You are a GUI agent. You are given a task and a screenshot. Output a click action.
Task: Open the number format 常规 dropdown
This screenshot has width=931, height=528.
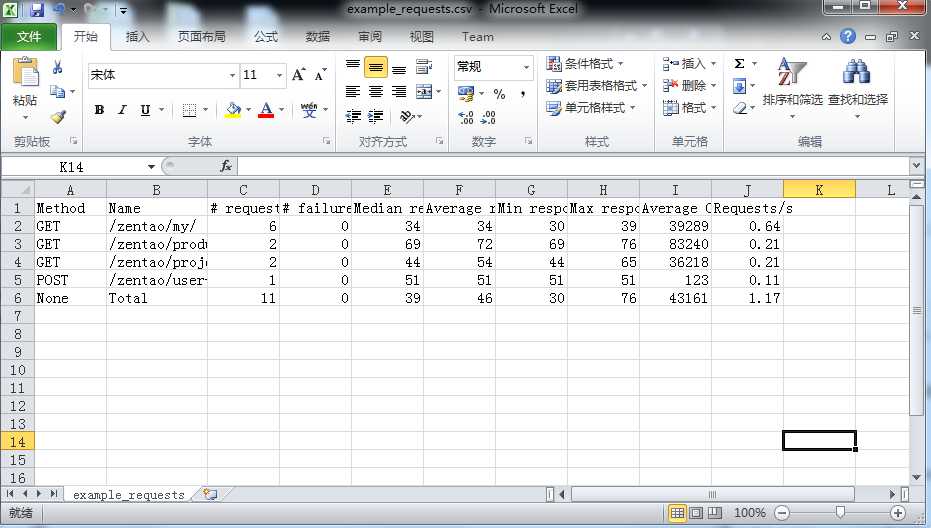[x=526, y=67]
